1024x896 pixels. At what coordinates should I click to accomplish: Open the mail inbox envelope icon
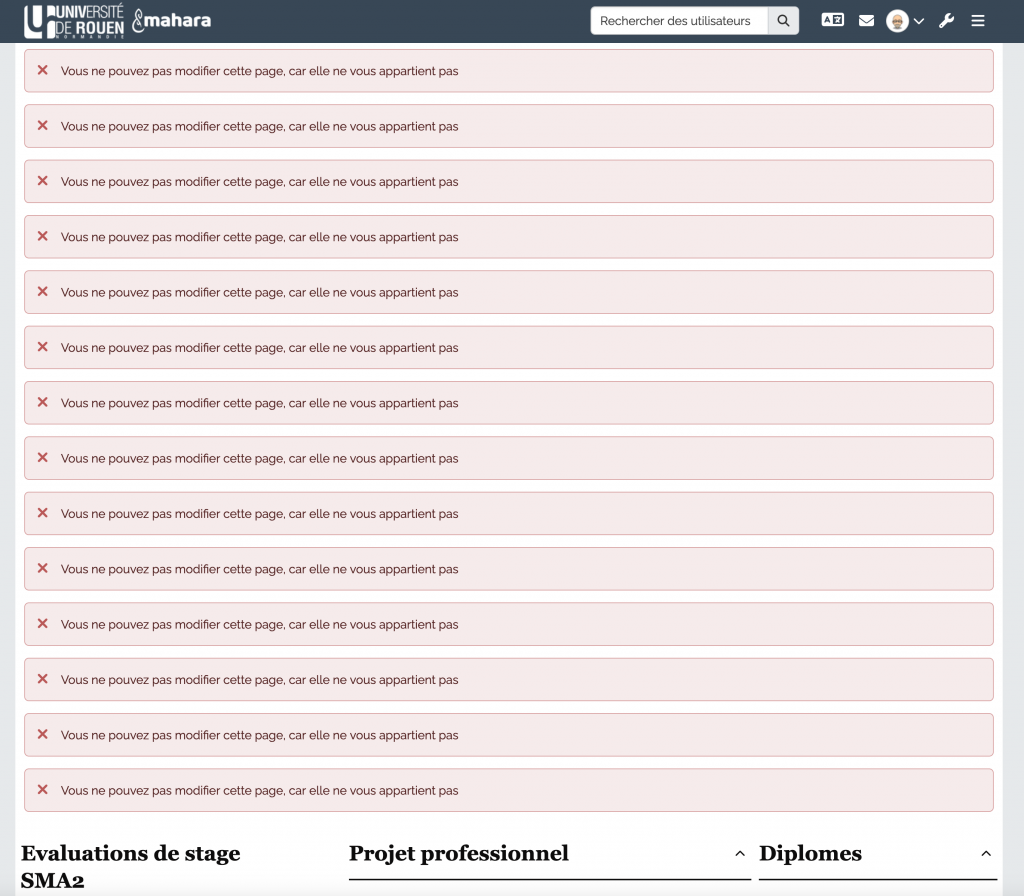point(866,21)
